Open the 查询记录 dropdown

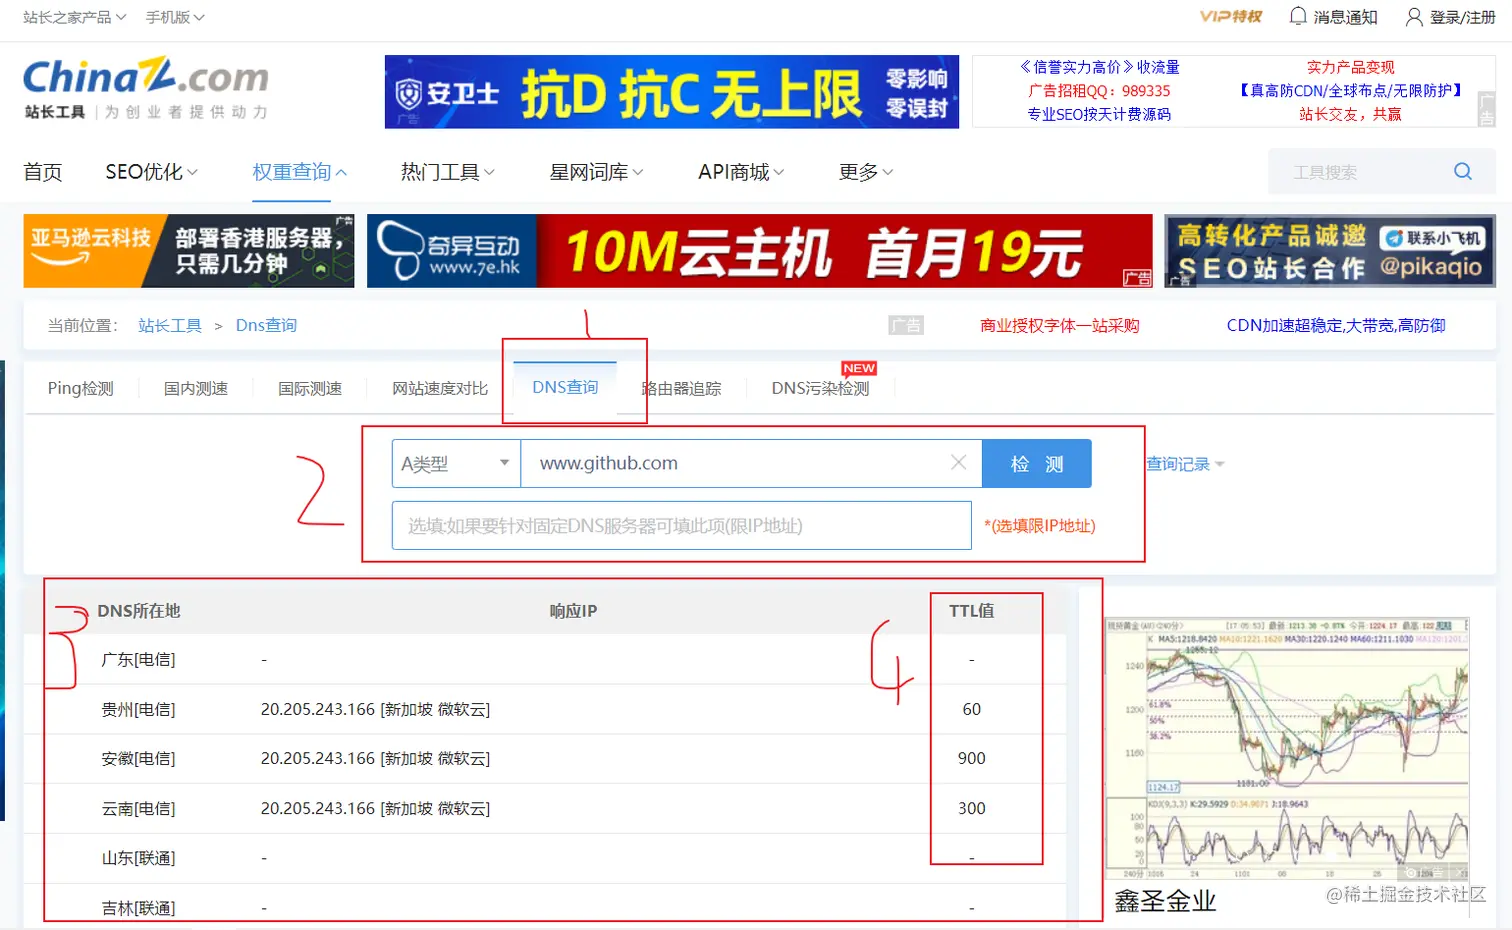coord(1185,464)
